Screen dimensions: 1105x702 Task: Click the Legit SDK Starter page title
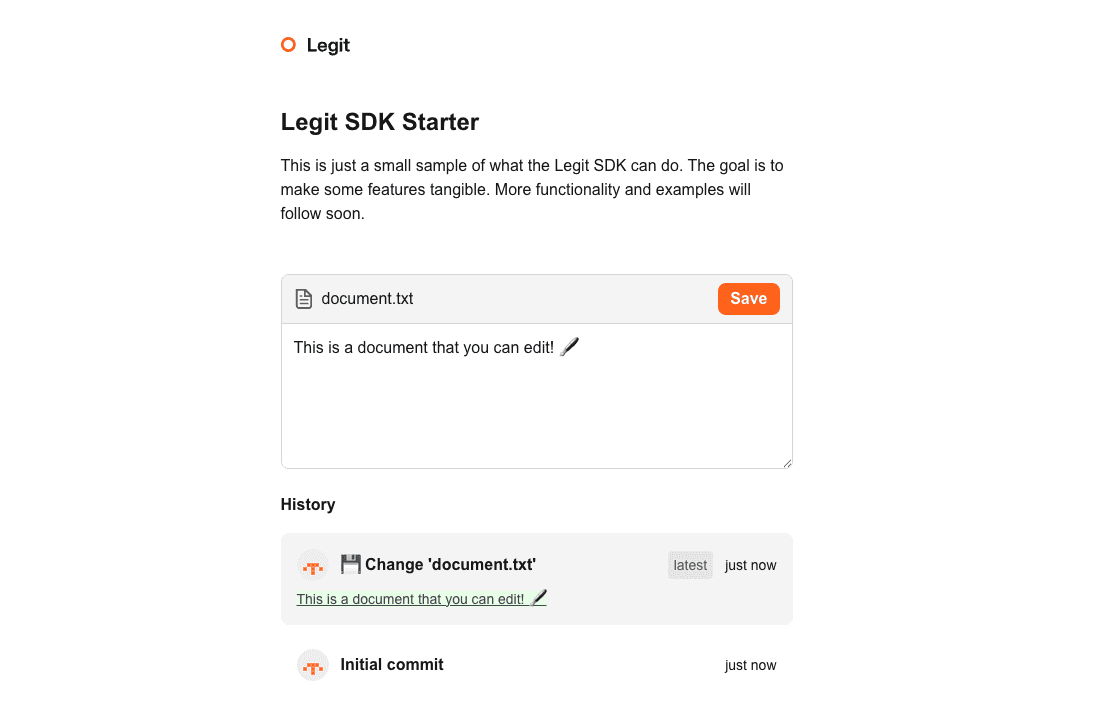click(x=379, y=121)
